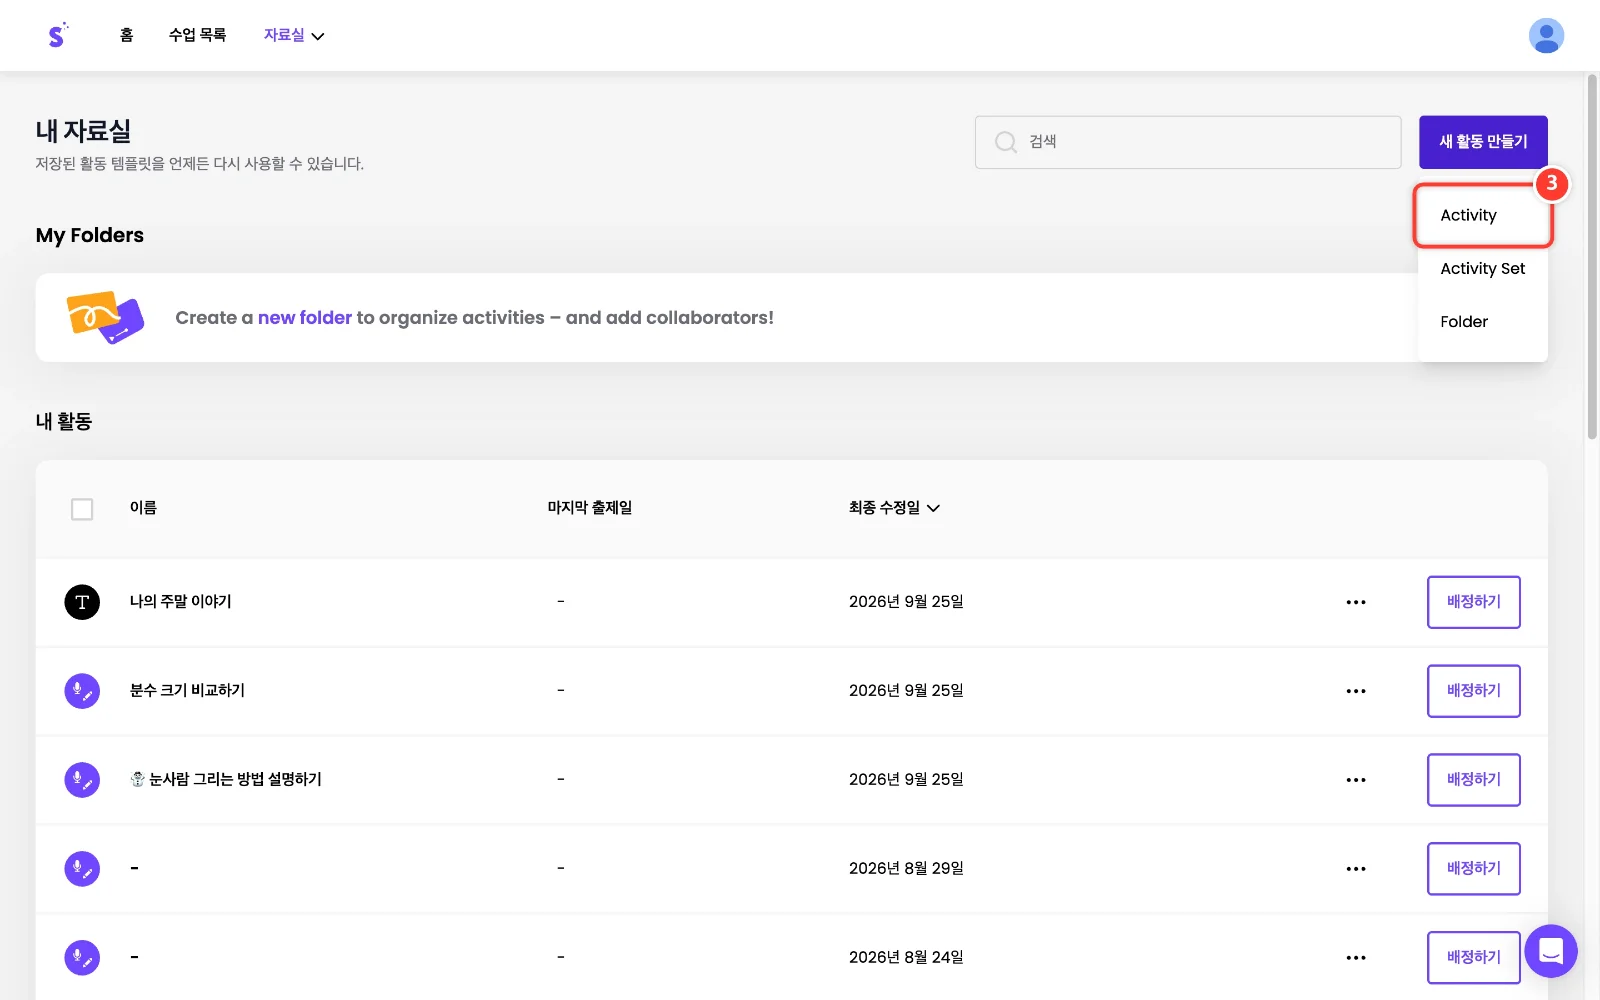Image resolution: width=1600 pixels, height=1000 pixels.
Task: Click 배정하기 in the 2026년 8월 29일 row
Action: pos(1474,869)
